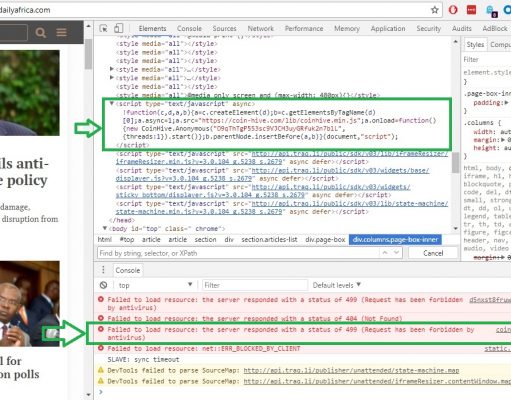Image resolution: width=511 pixels, height=400 pixels.
Task: Open the sticky_bottom/displayer.js script link
Action: pyautogui.click(x=263, y=191)
